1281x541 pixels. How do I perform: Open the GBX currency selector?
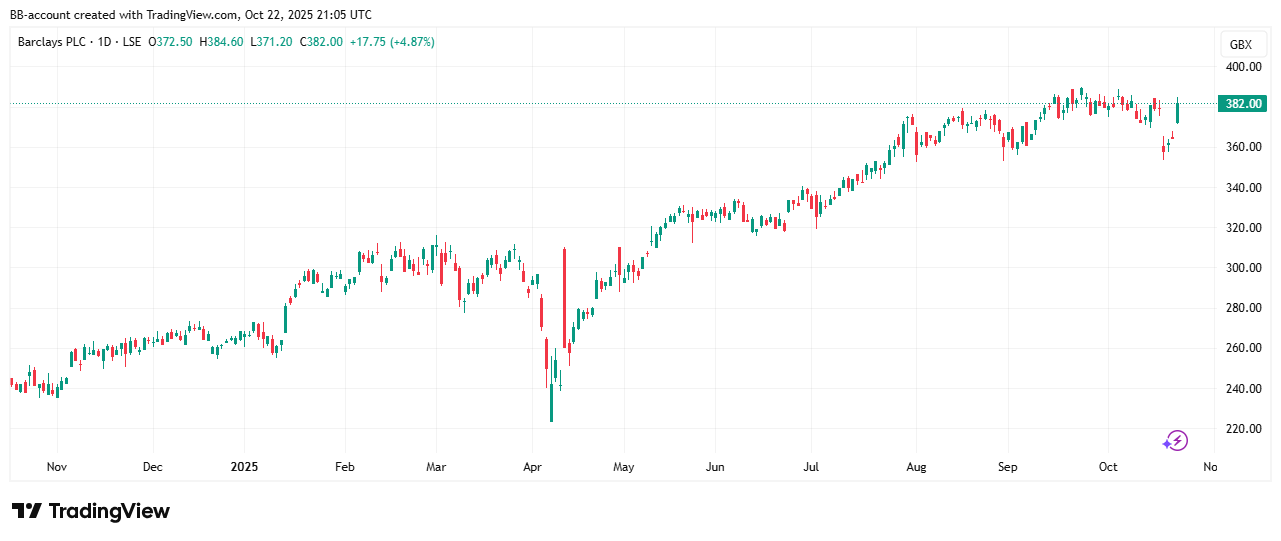(x=1240, y=45)
